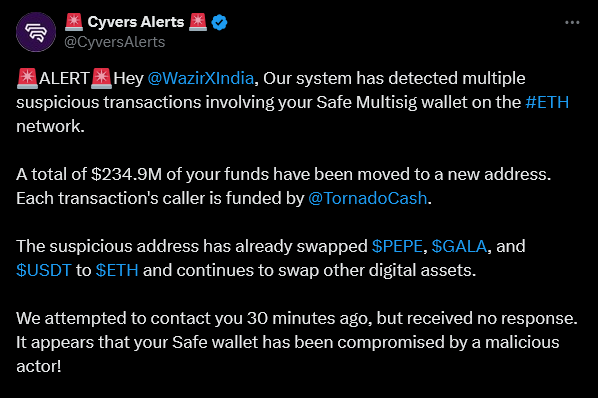The height and width of the screenshot is (398, 598).
Task: Click the suspicious transactions opening paragraph
Action: point(293,102)
